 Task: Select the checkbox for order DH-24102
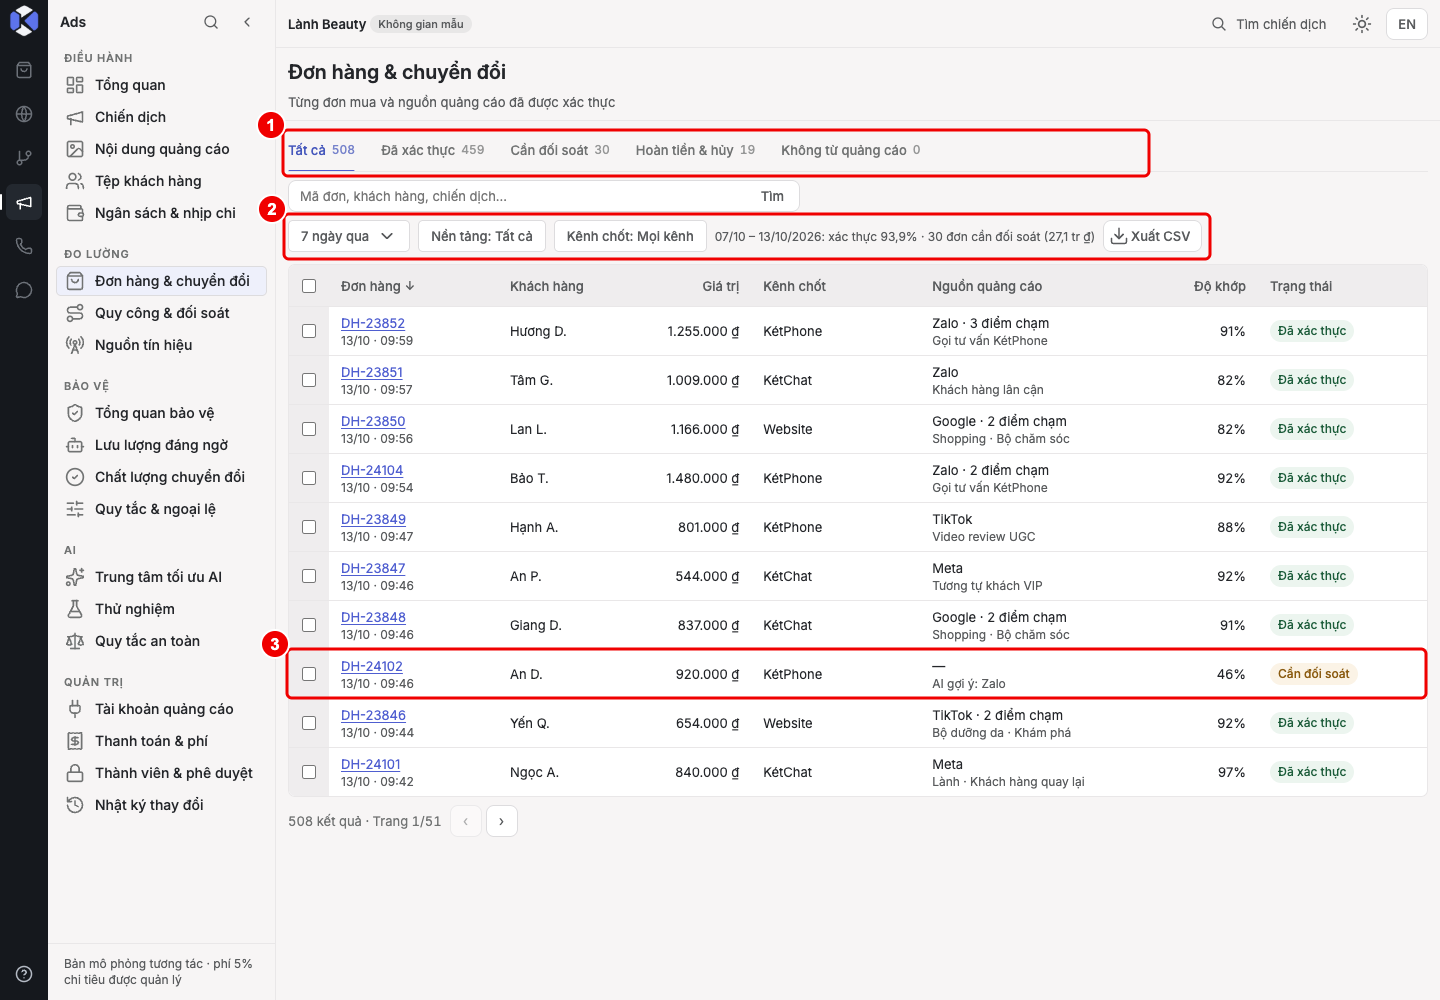(309, 674)
